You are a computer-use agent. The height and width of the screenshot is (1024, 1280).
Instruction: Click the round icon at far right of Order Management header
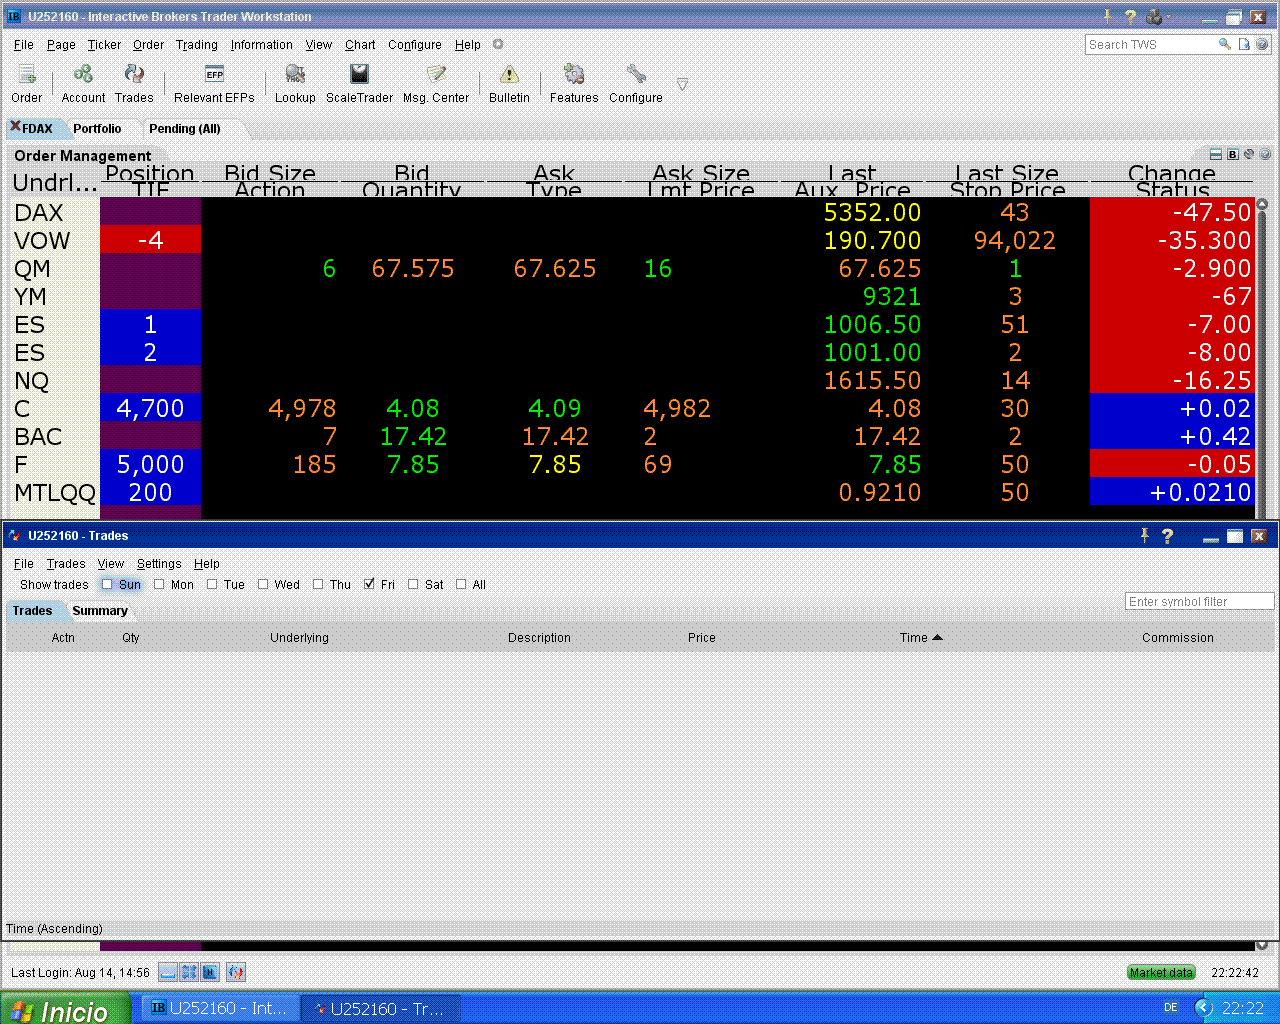click(x=1265, y=154)
